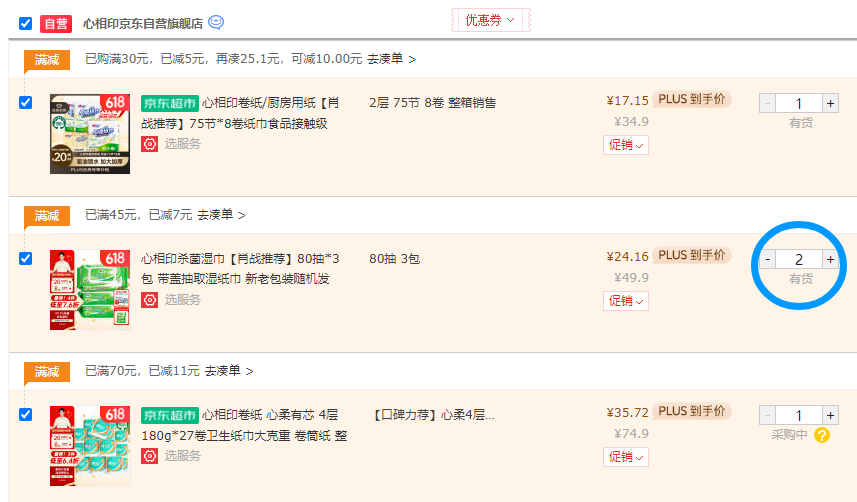This screenshot has width=857, height=502.
Task: Open 心柔有芯 卷纸 product thumbnail
Action: coord(90,446)
